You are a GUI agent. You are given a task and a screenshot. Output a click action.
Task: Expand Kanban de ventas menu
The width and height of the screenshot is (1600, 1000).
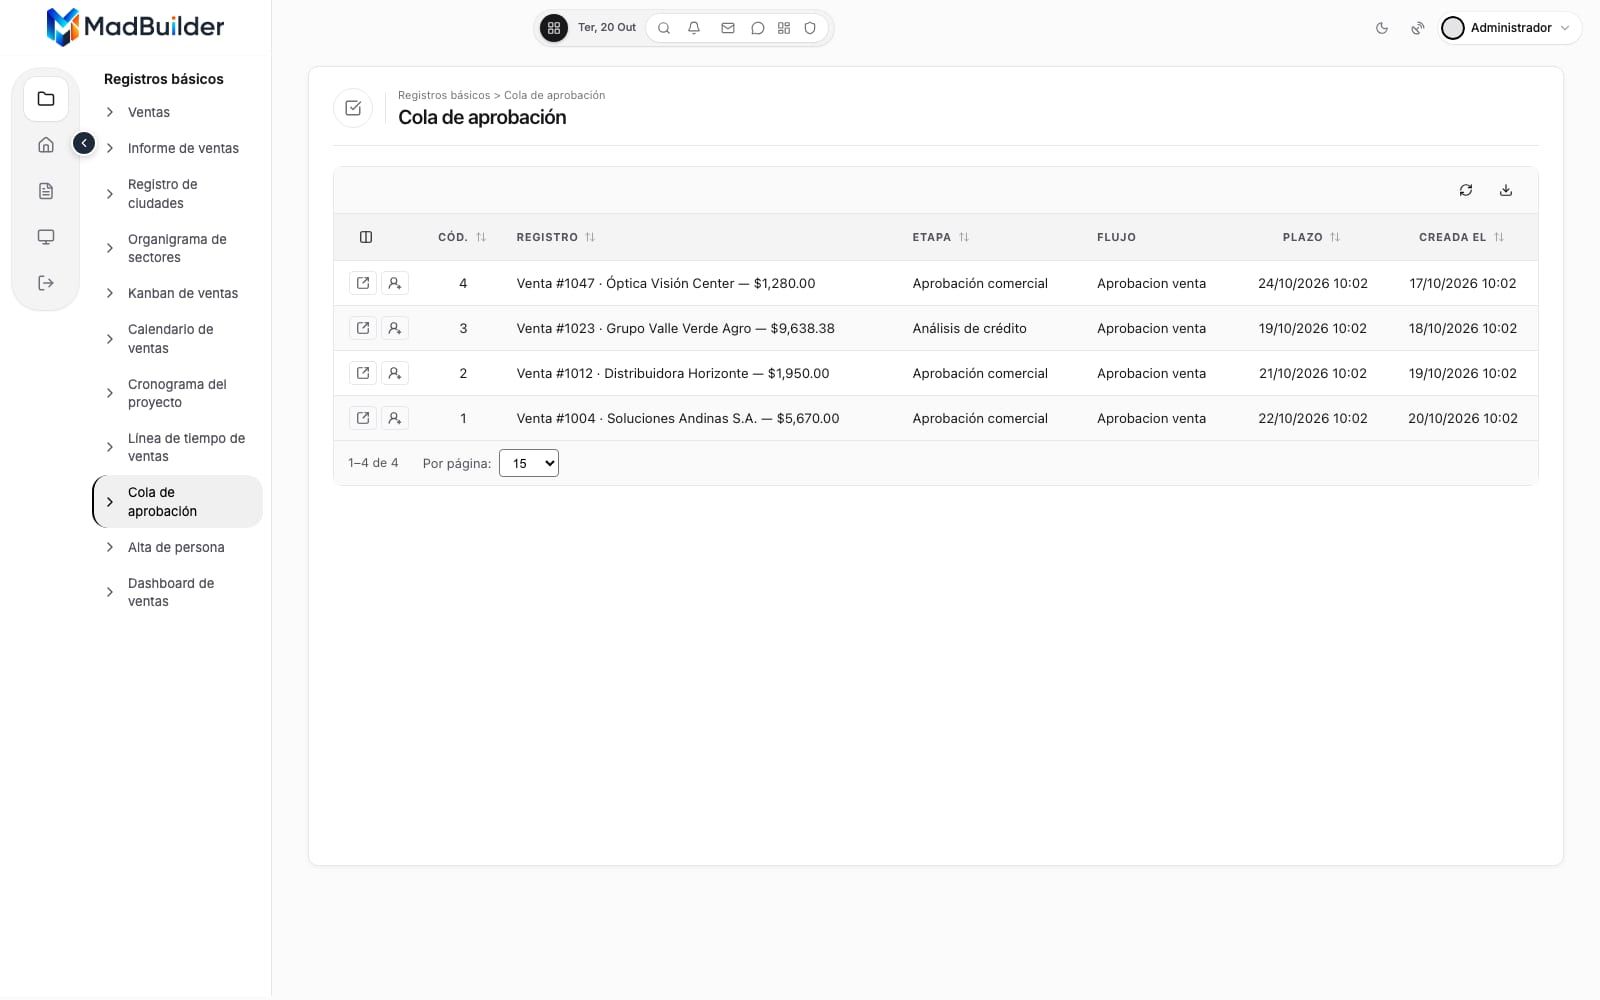click(x=177, y=293)
